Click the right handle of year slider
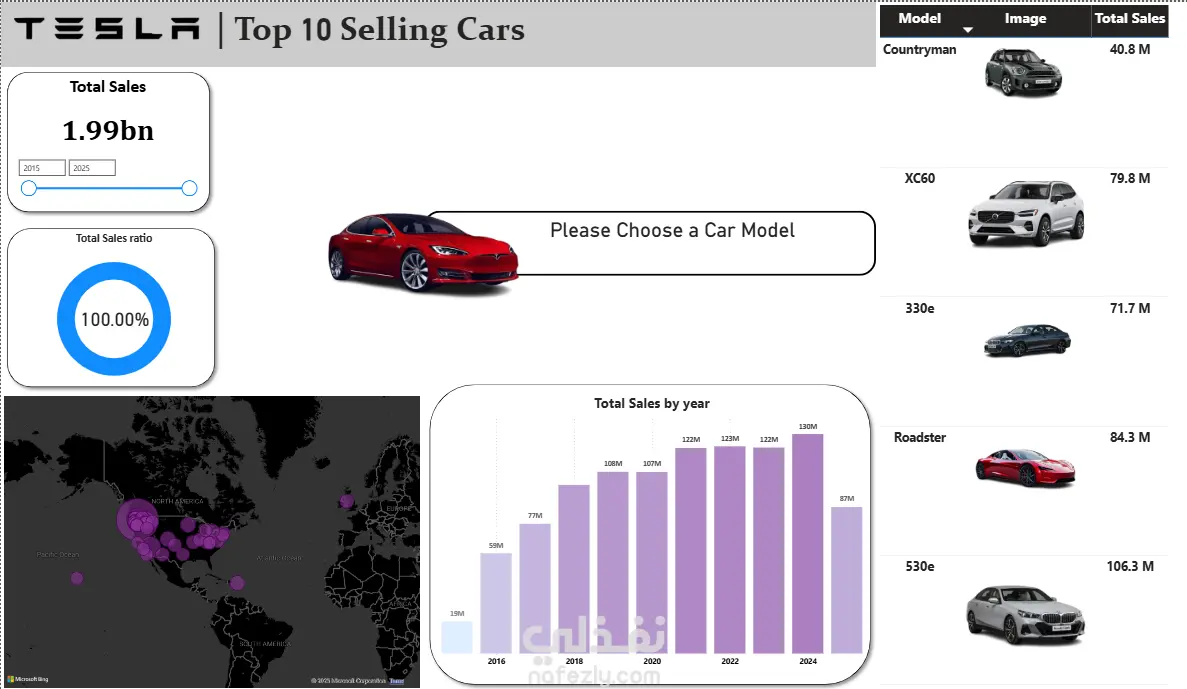This screenshot has height=689, width=1187. click(189, 188)
